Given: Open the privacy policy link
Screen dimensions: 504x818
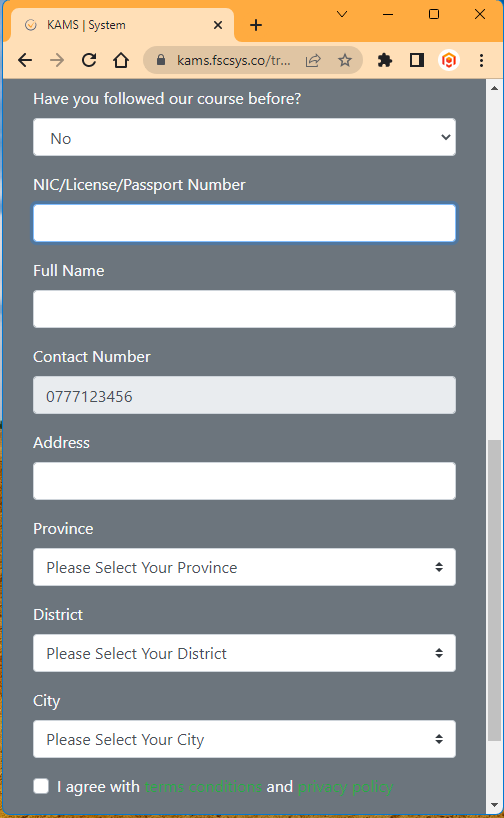Looking at the screenshot, I should tap(345, 786).
